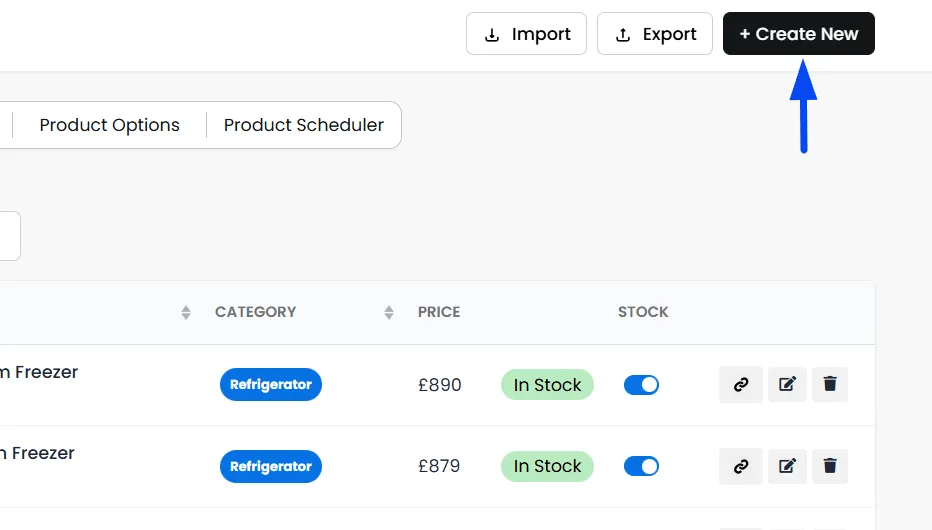Copy link icon for the £879 product
932x530 pixels.
(741, 466)
